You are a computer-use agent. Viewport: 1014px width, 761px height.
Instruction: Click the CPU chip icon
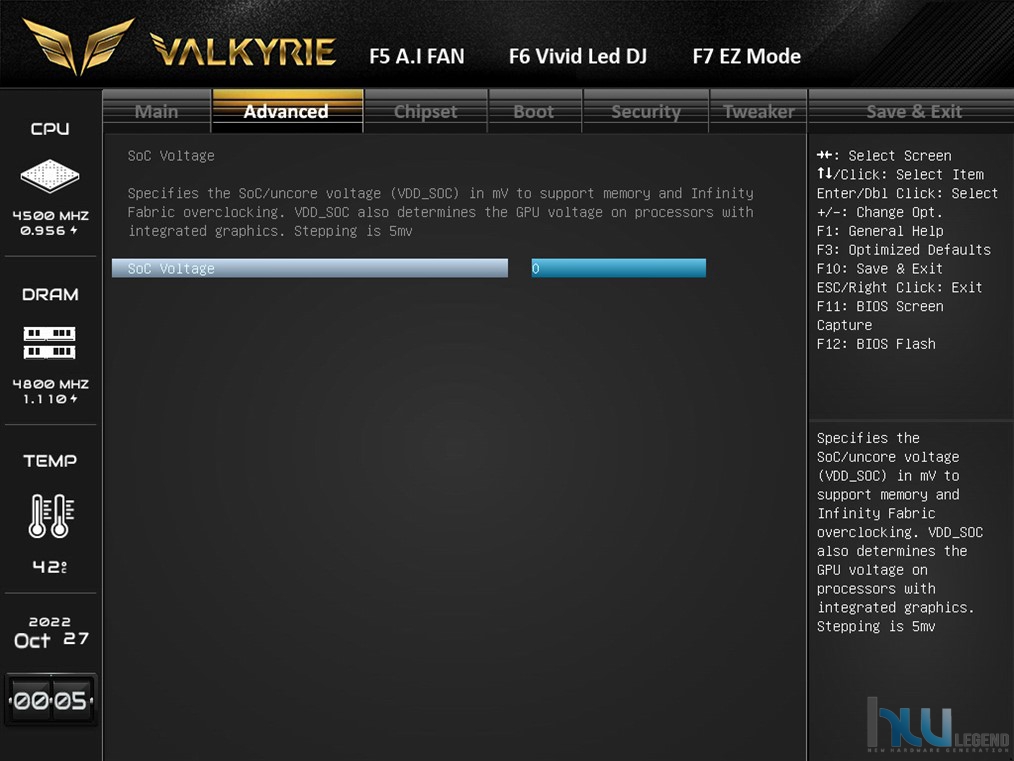pos(50,175)
